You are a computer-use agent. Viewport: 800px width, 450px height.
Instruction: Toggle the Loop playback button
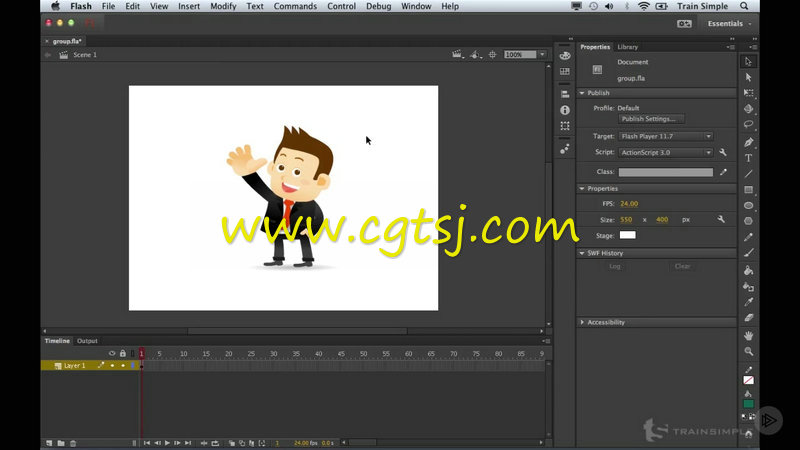pyautogui.click(x=215, y=443)
